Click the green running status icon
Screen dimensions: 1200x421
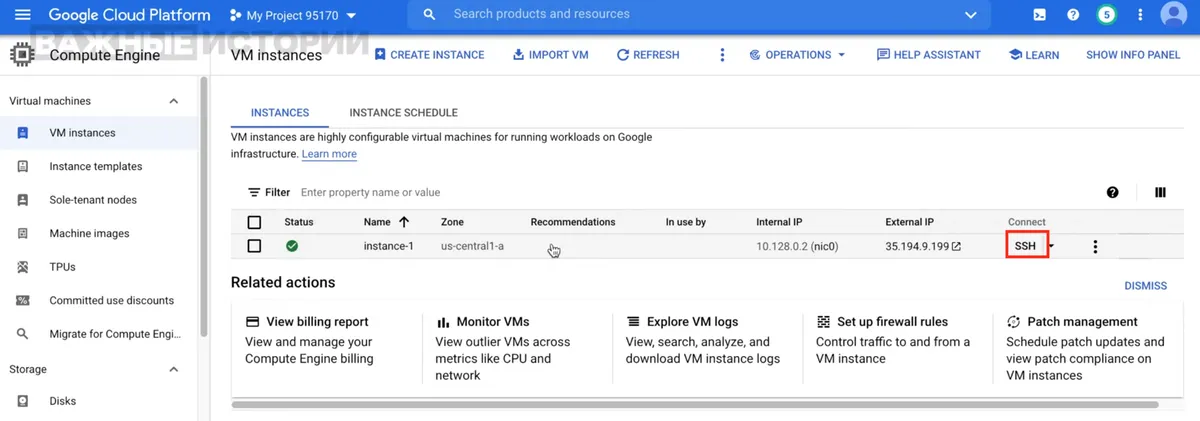[x=292, y=246]
